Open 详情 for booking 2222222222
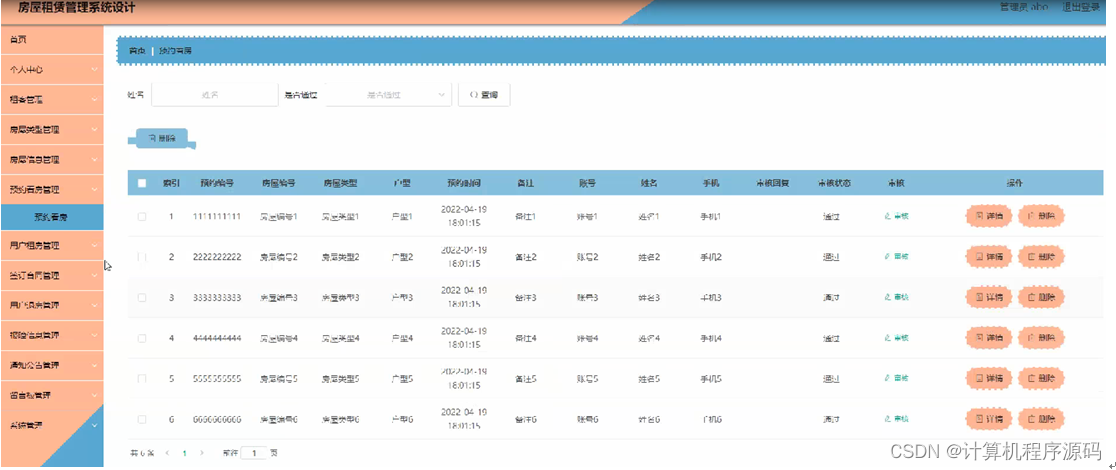1116x470 pixels. click(x=989, y=256)
